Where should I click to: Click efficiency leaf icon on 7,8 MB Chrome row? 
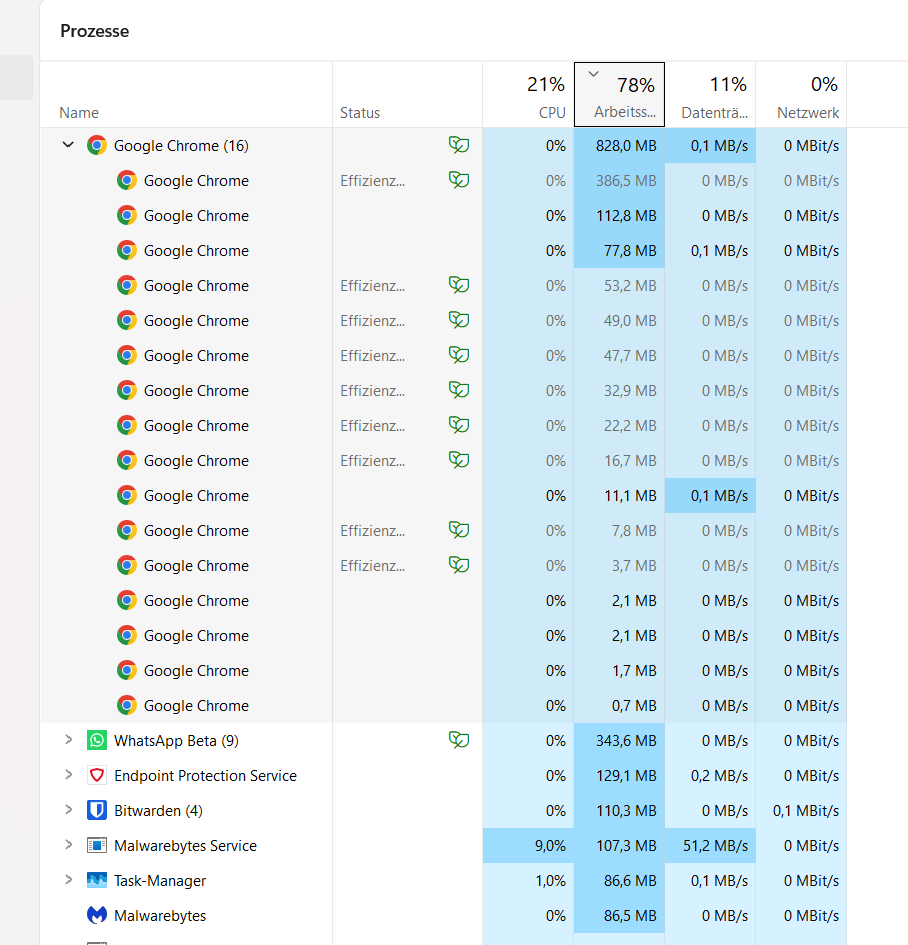tap(459, 529)
